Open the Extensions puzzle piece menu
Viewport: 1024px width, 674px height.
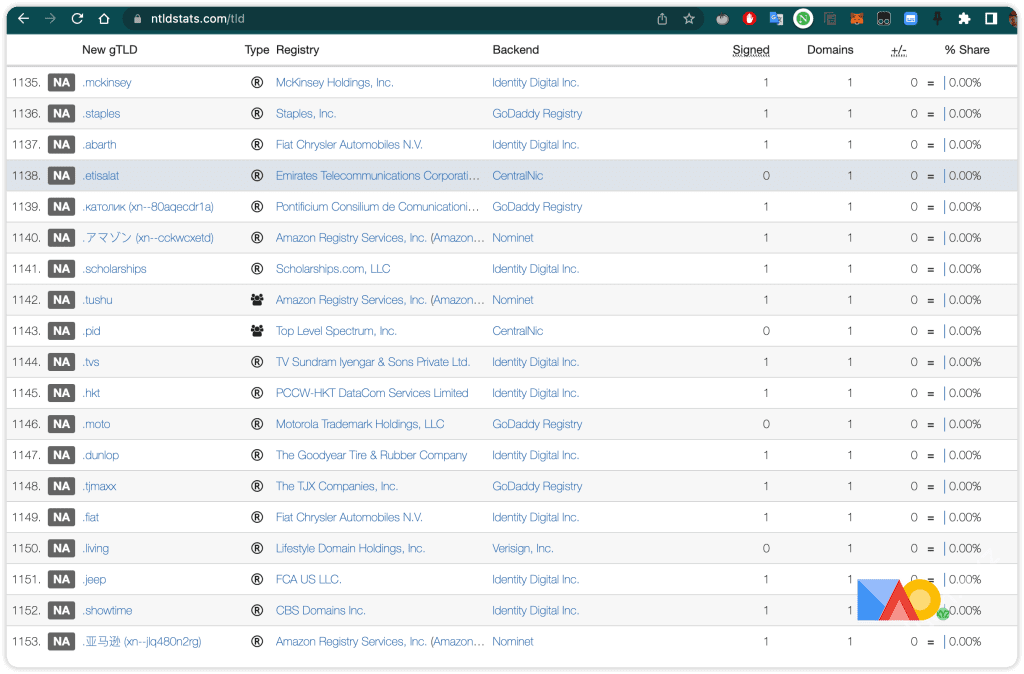(964, 19)
